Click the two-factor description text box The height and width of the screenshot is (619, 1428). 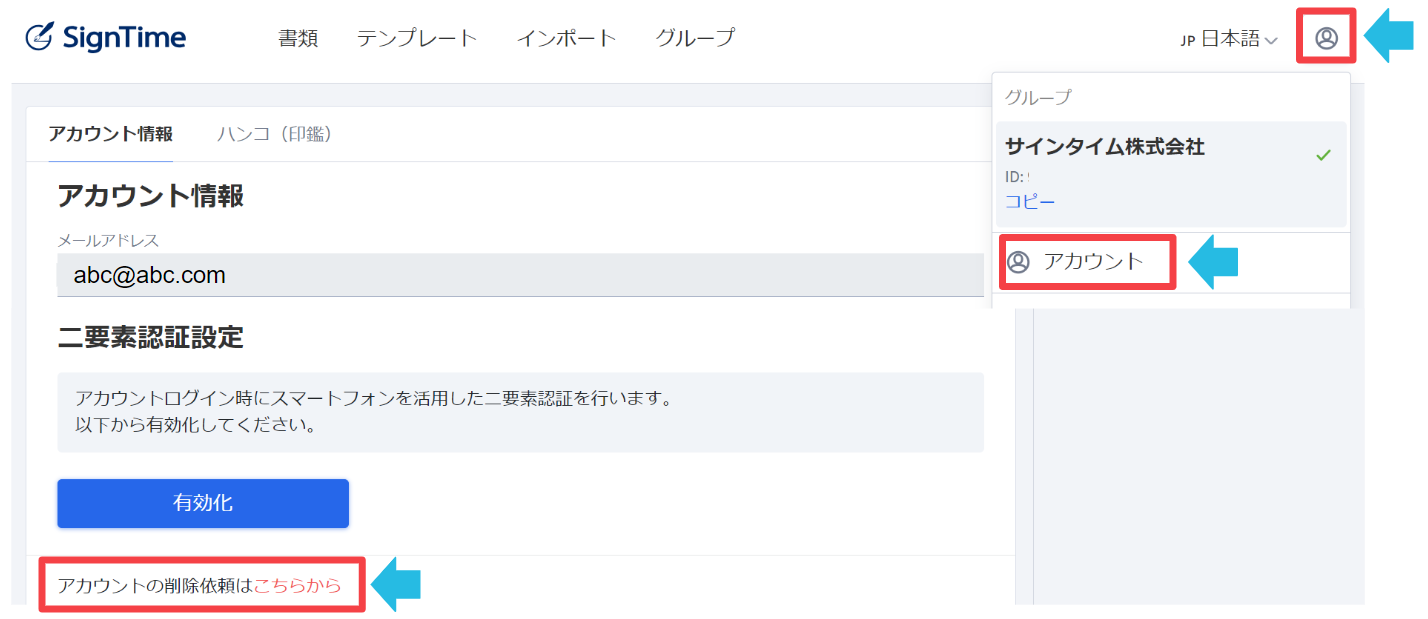520,412
